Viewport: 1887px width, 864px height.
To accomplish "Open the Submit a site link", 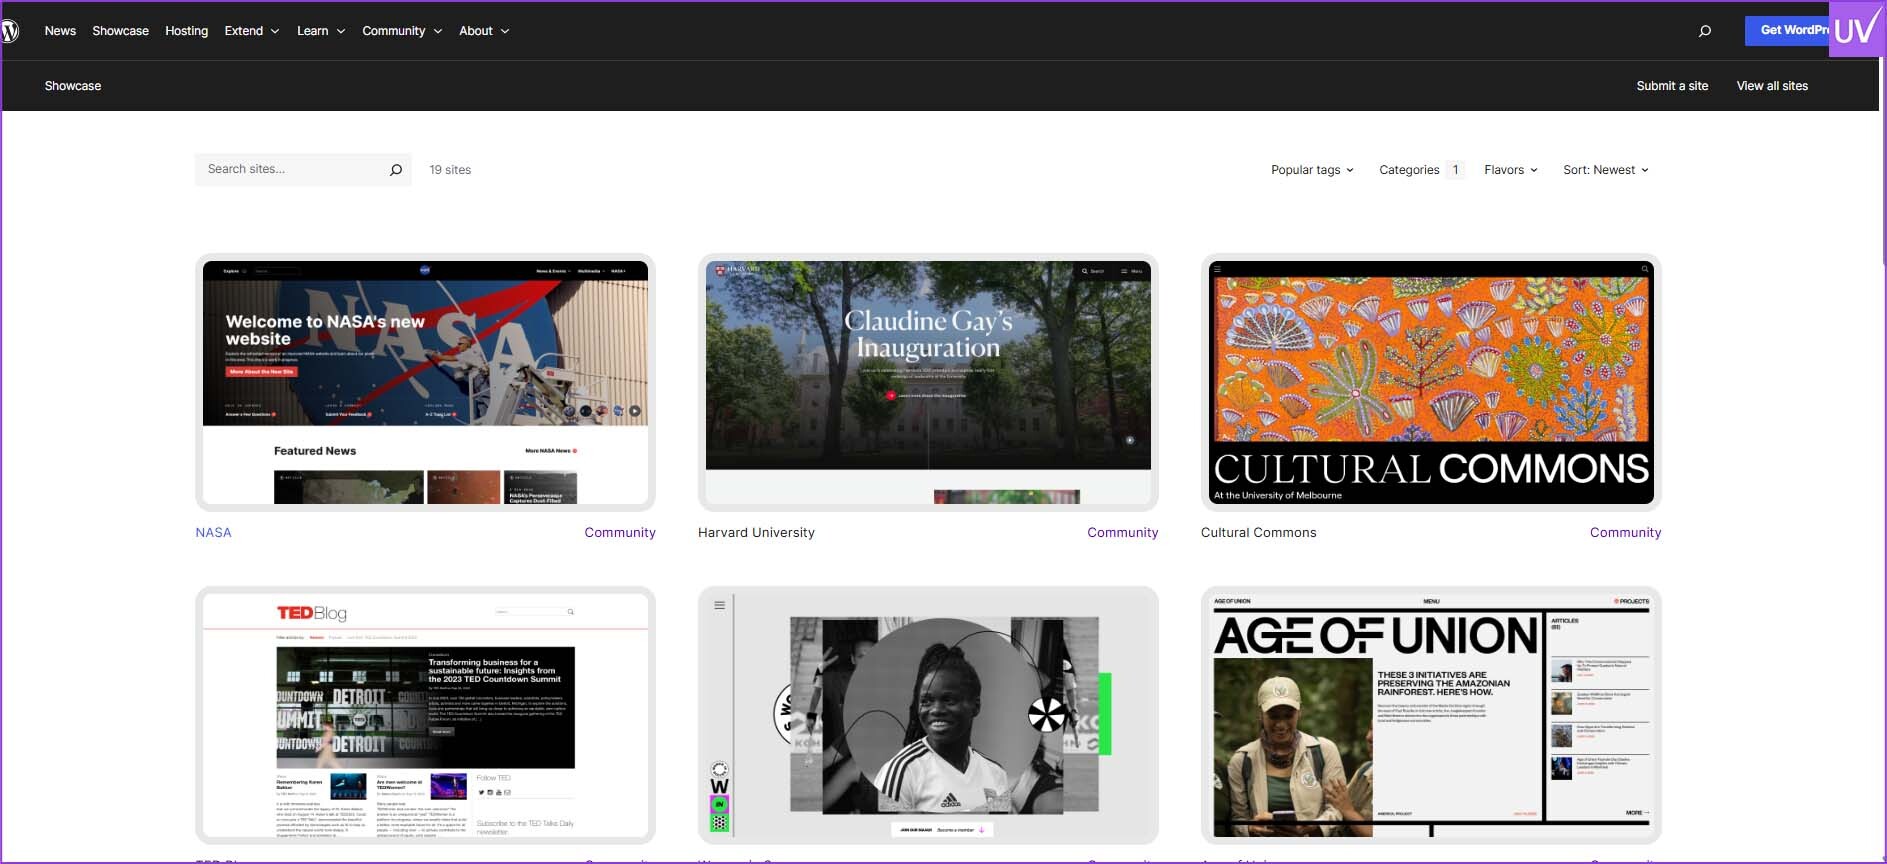I will point(1672,86).
